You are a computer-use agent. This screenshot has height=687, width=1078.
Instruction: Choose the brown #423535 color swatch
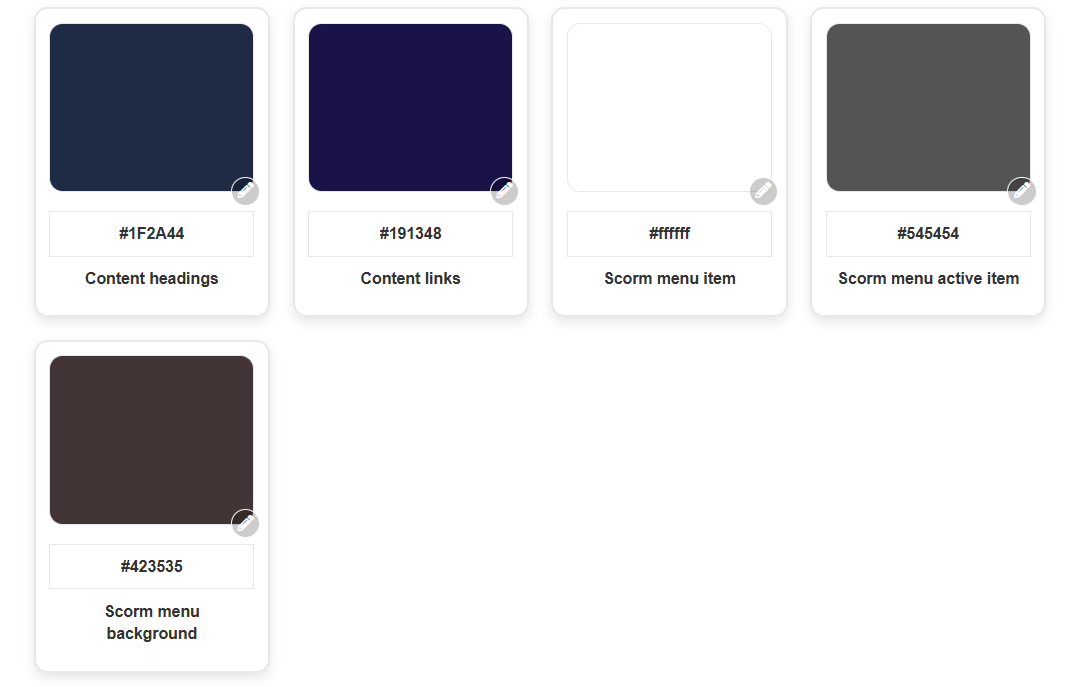point(151,439)
